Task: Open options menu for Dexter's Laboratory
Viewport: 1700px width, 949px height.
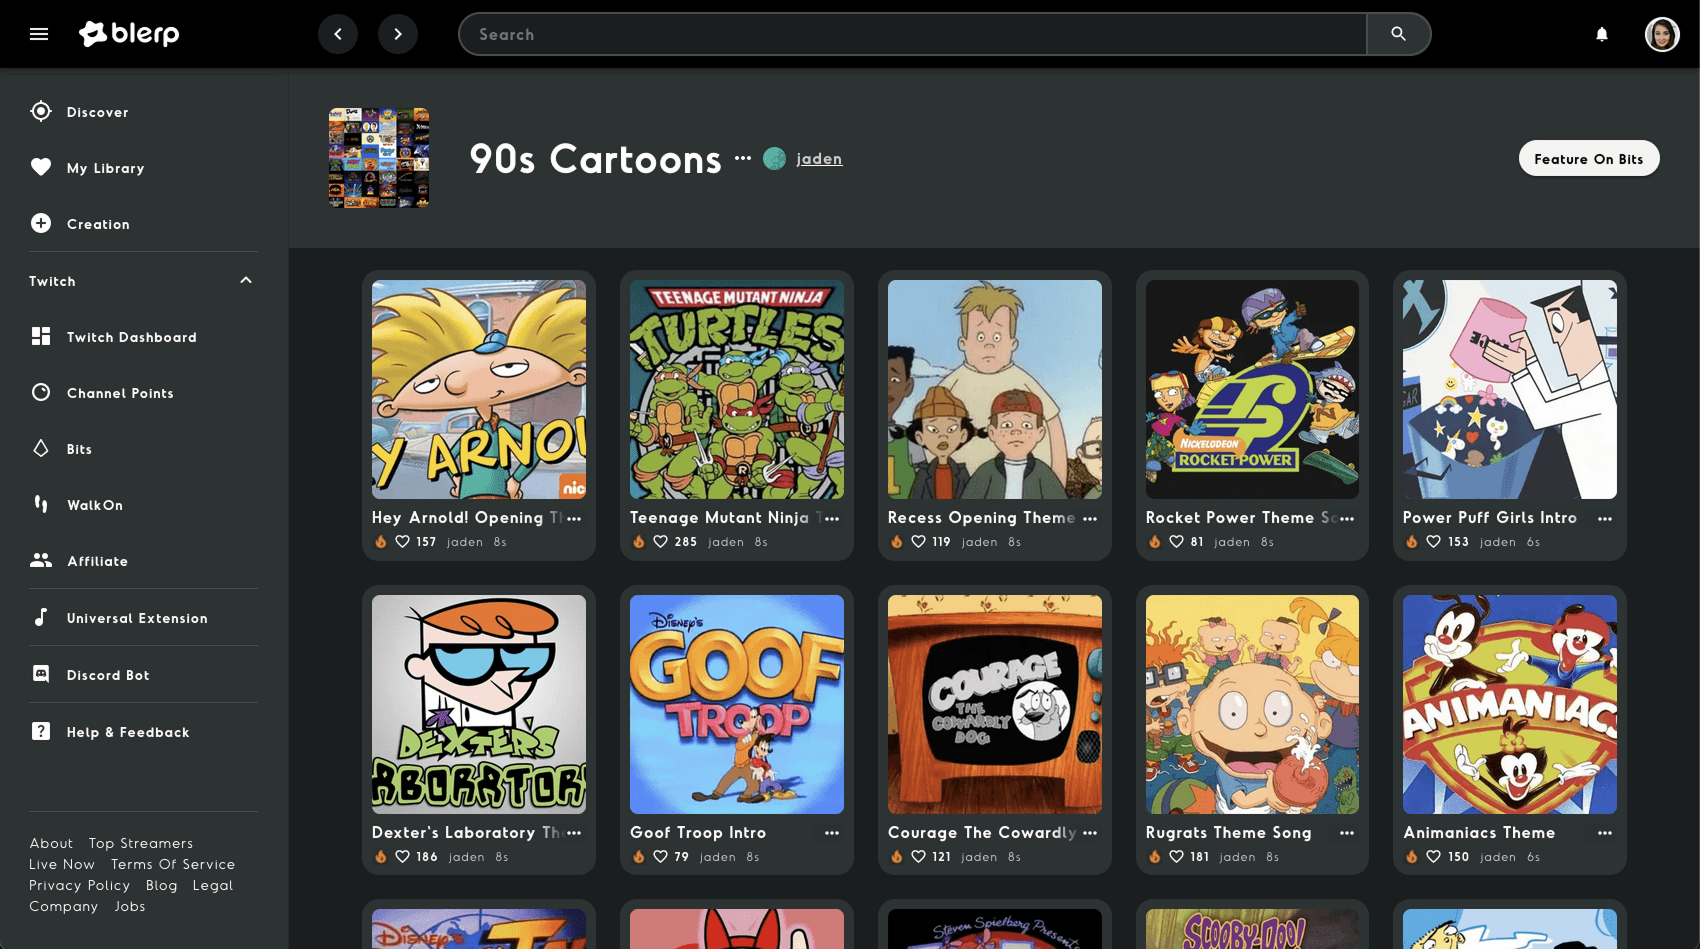Action: coord(574,832)
